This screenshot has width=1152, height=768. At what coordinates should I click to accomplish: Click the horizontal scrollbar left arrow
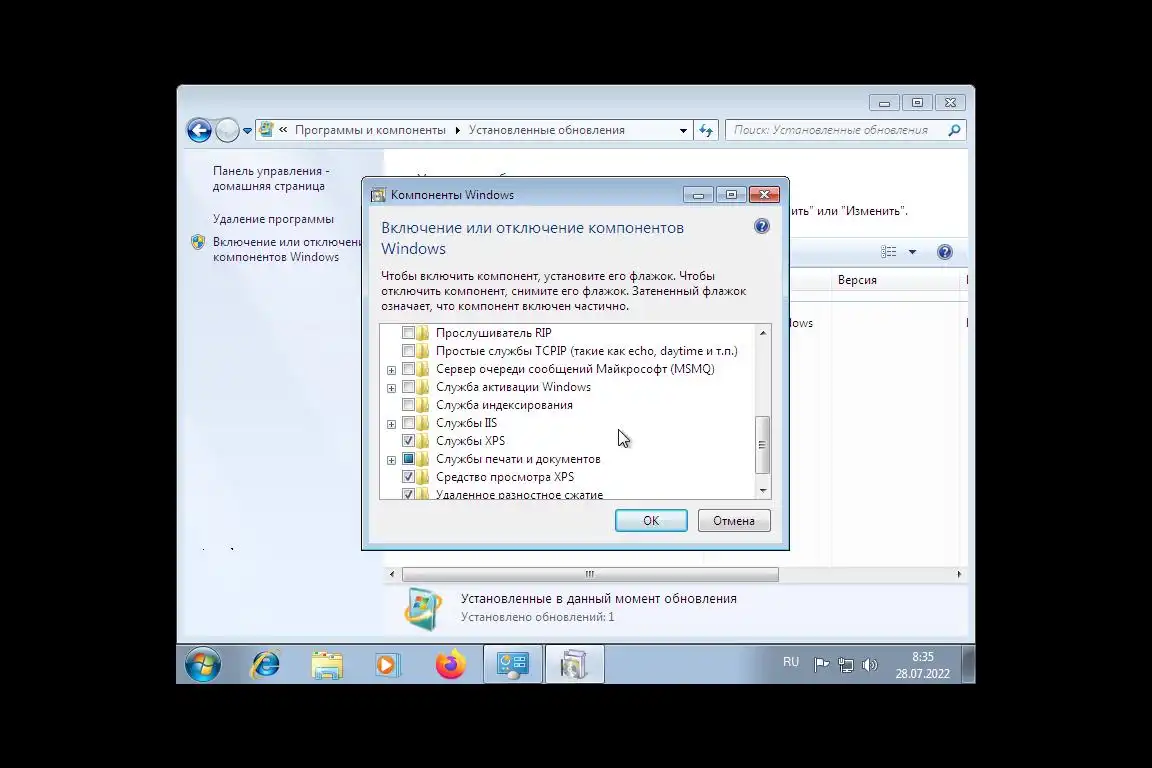click(392, 574)
